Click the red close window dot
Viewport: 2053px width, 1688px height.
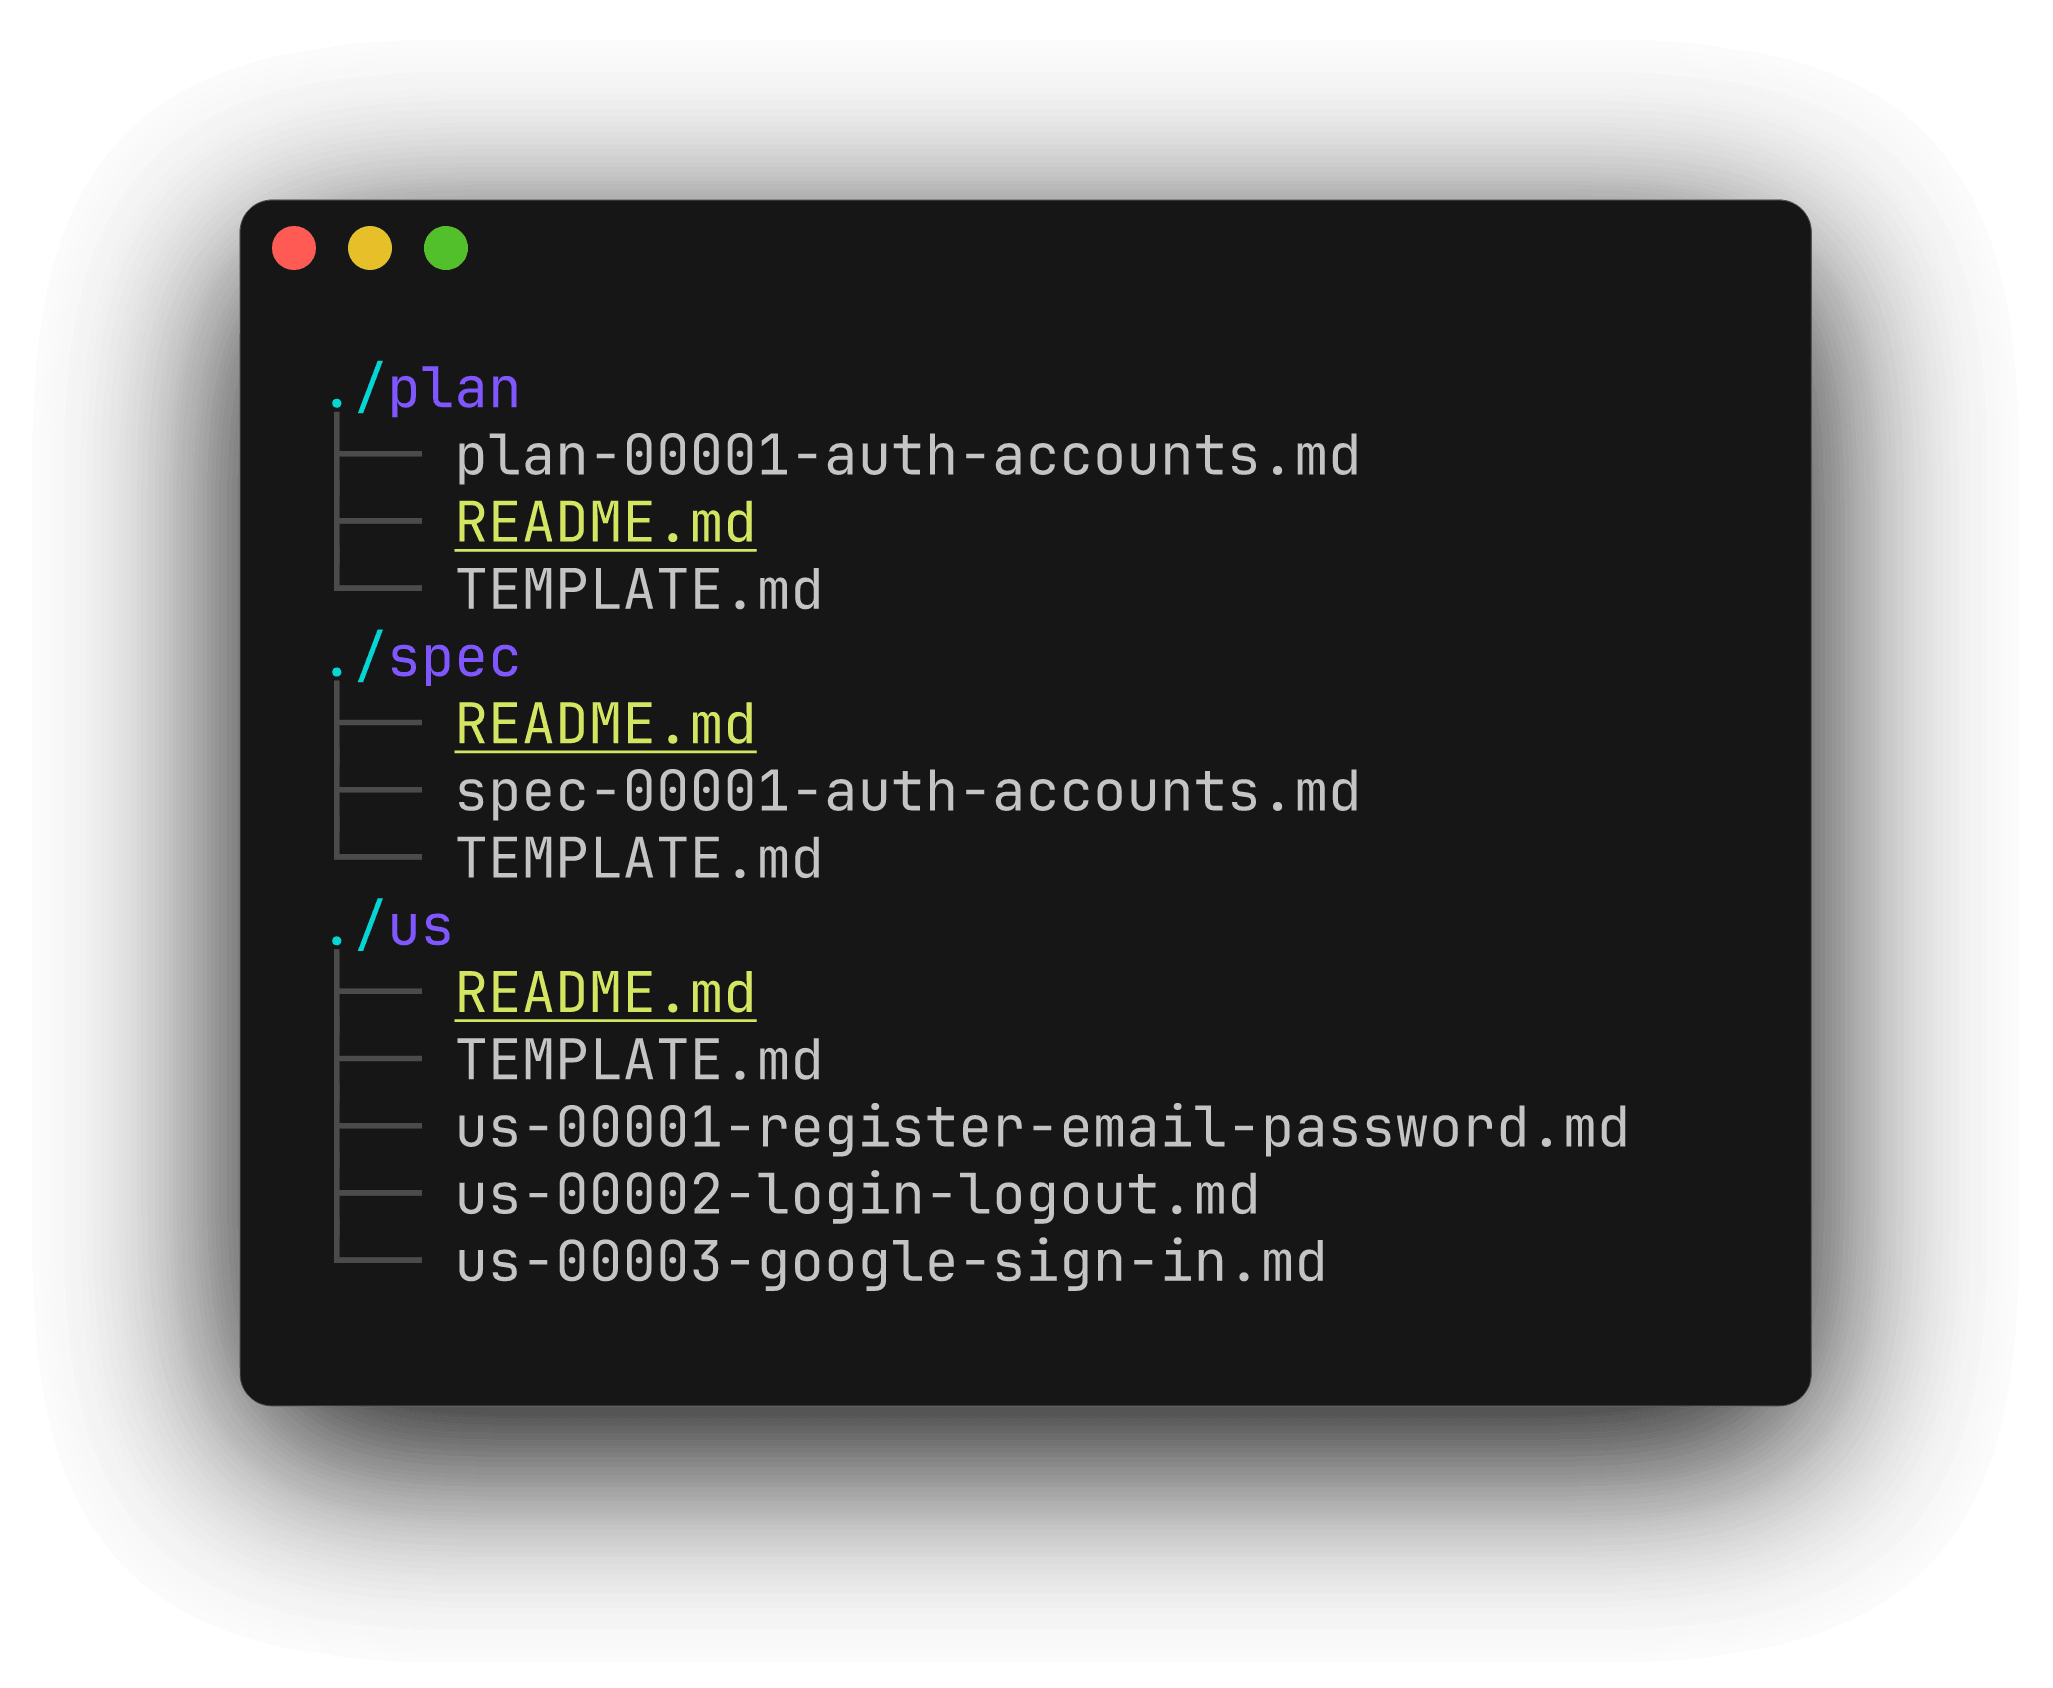click(x=294, y=248)
